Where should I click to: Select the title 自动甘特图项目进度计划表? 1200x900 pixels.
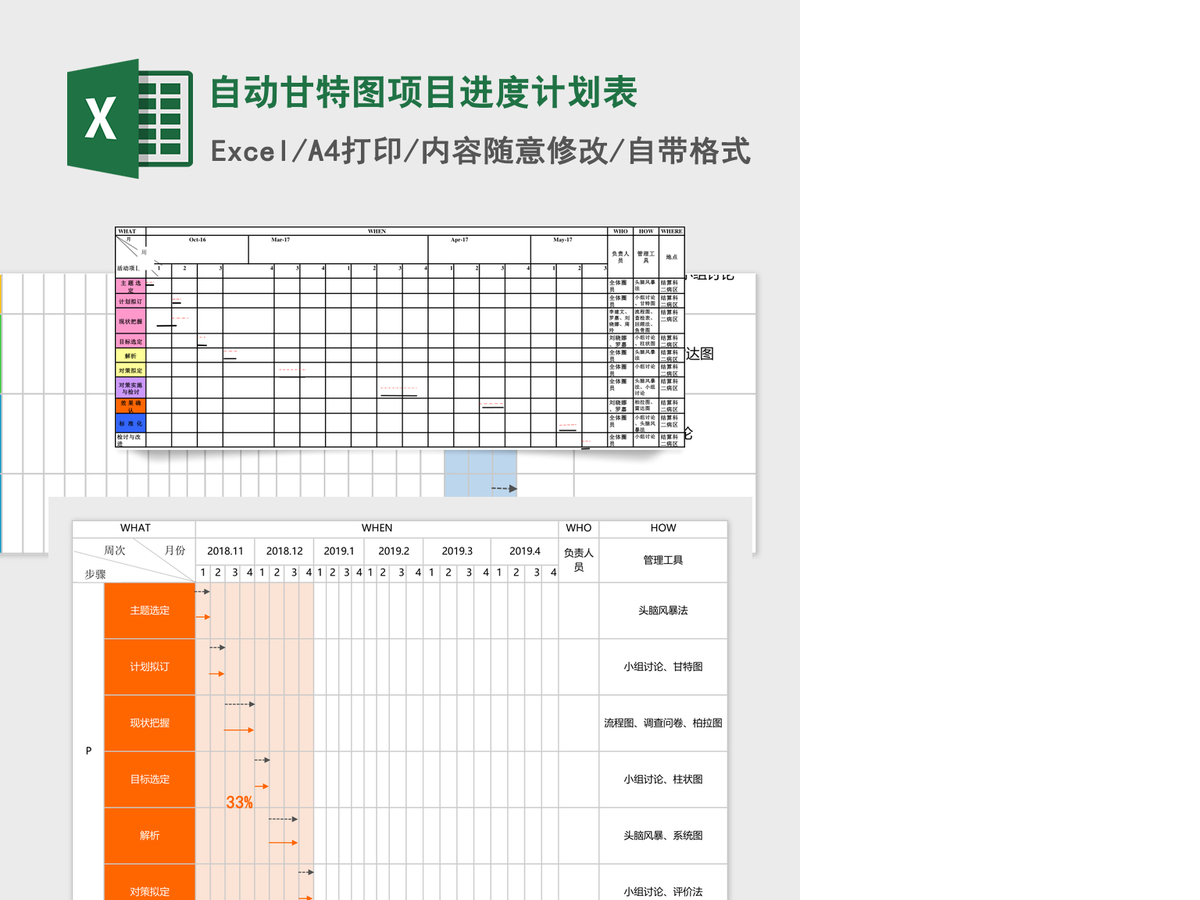[424, 92]
